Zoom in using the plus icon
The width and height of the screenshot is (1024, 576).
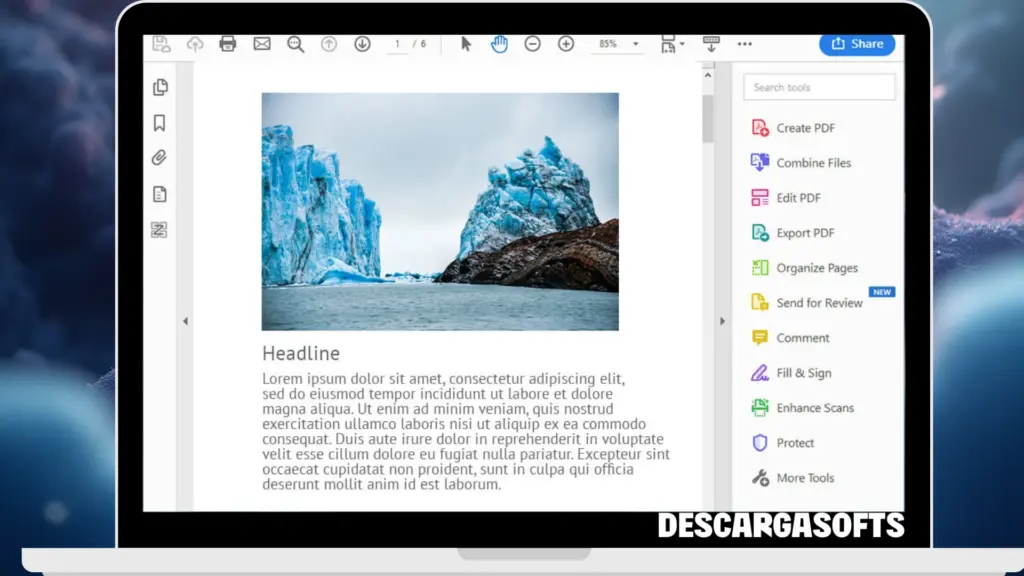click(x=565, y=44)
